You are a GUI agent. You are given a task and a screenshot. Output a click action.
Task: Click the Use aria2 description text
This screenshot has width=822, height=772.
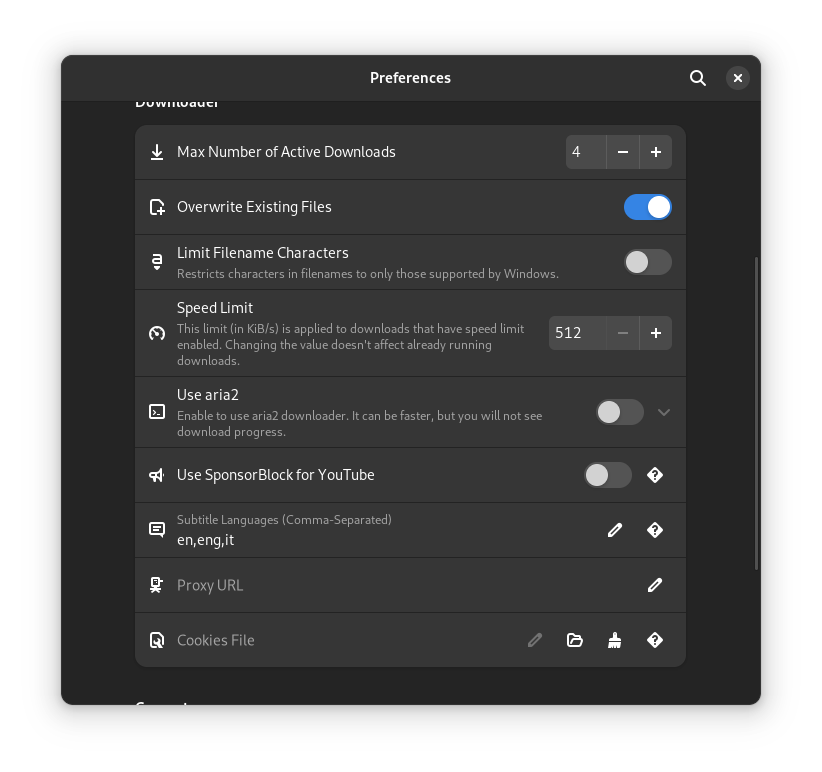(x=360, y=423)
